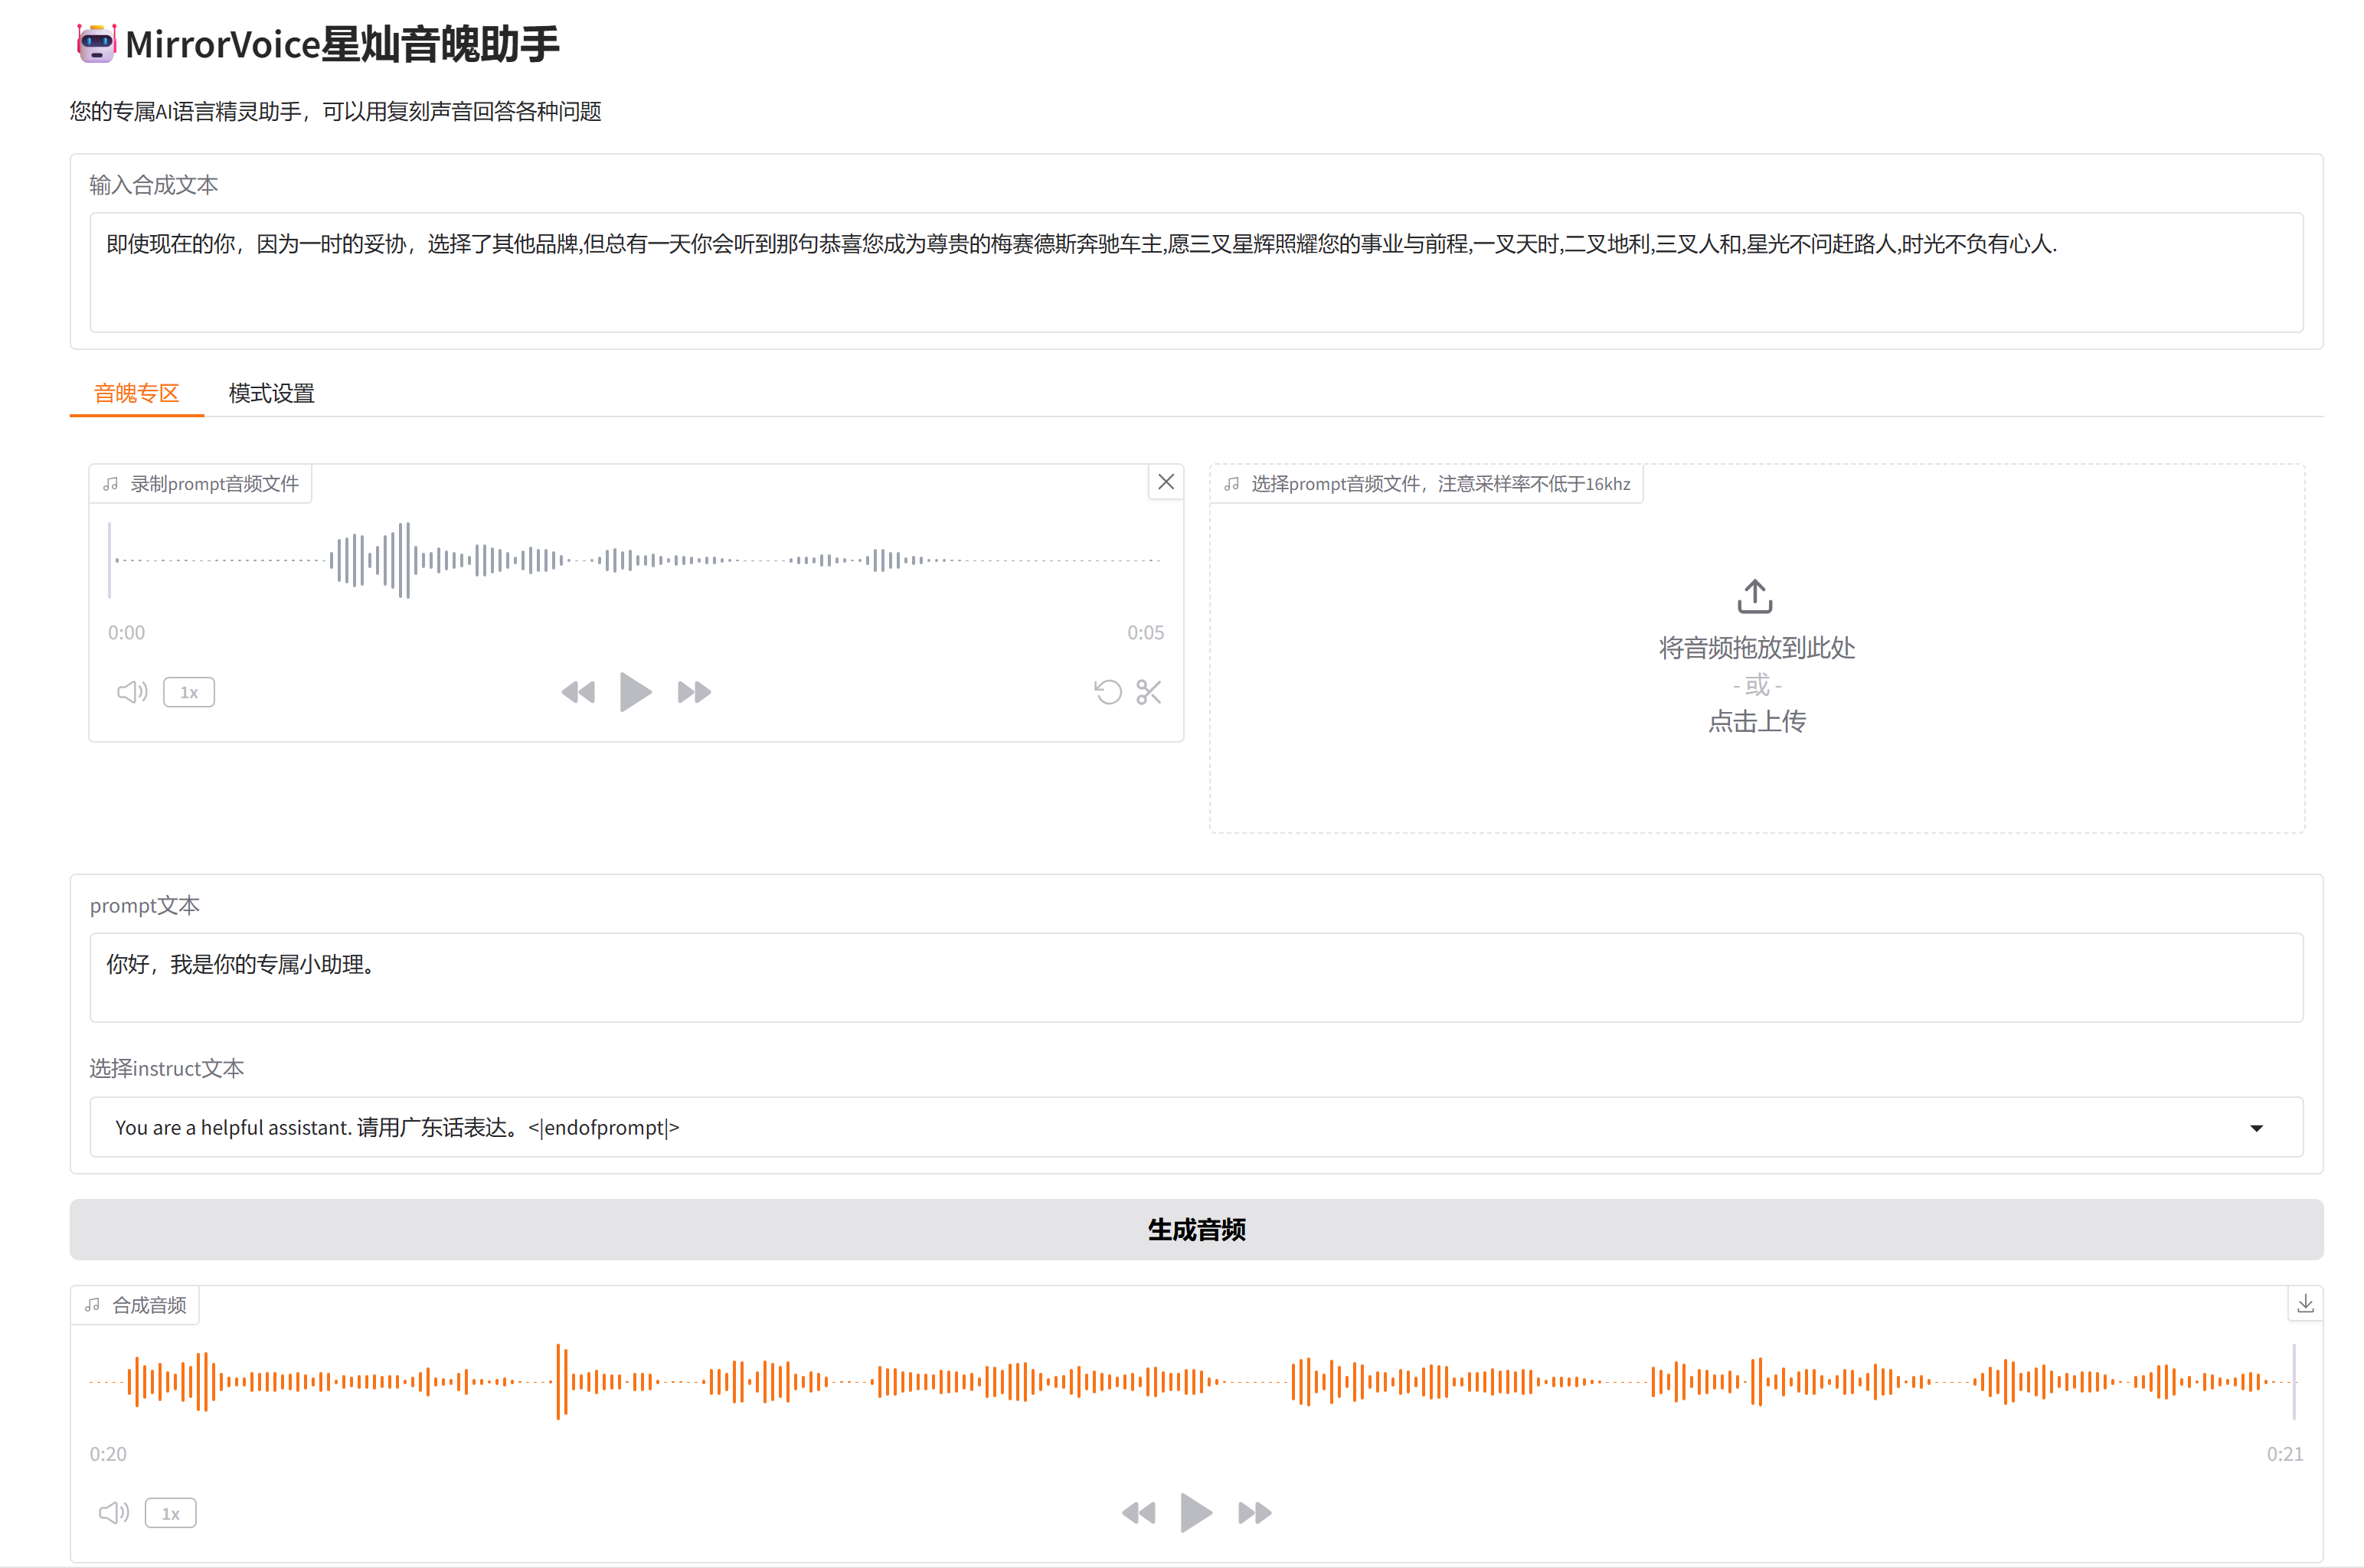Open the instruct text dropdown

[2255, 1127]
